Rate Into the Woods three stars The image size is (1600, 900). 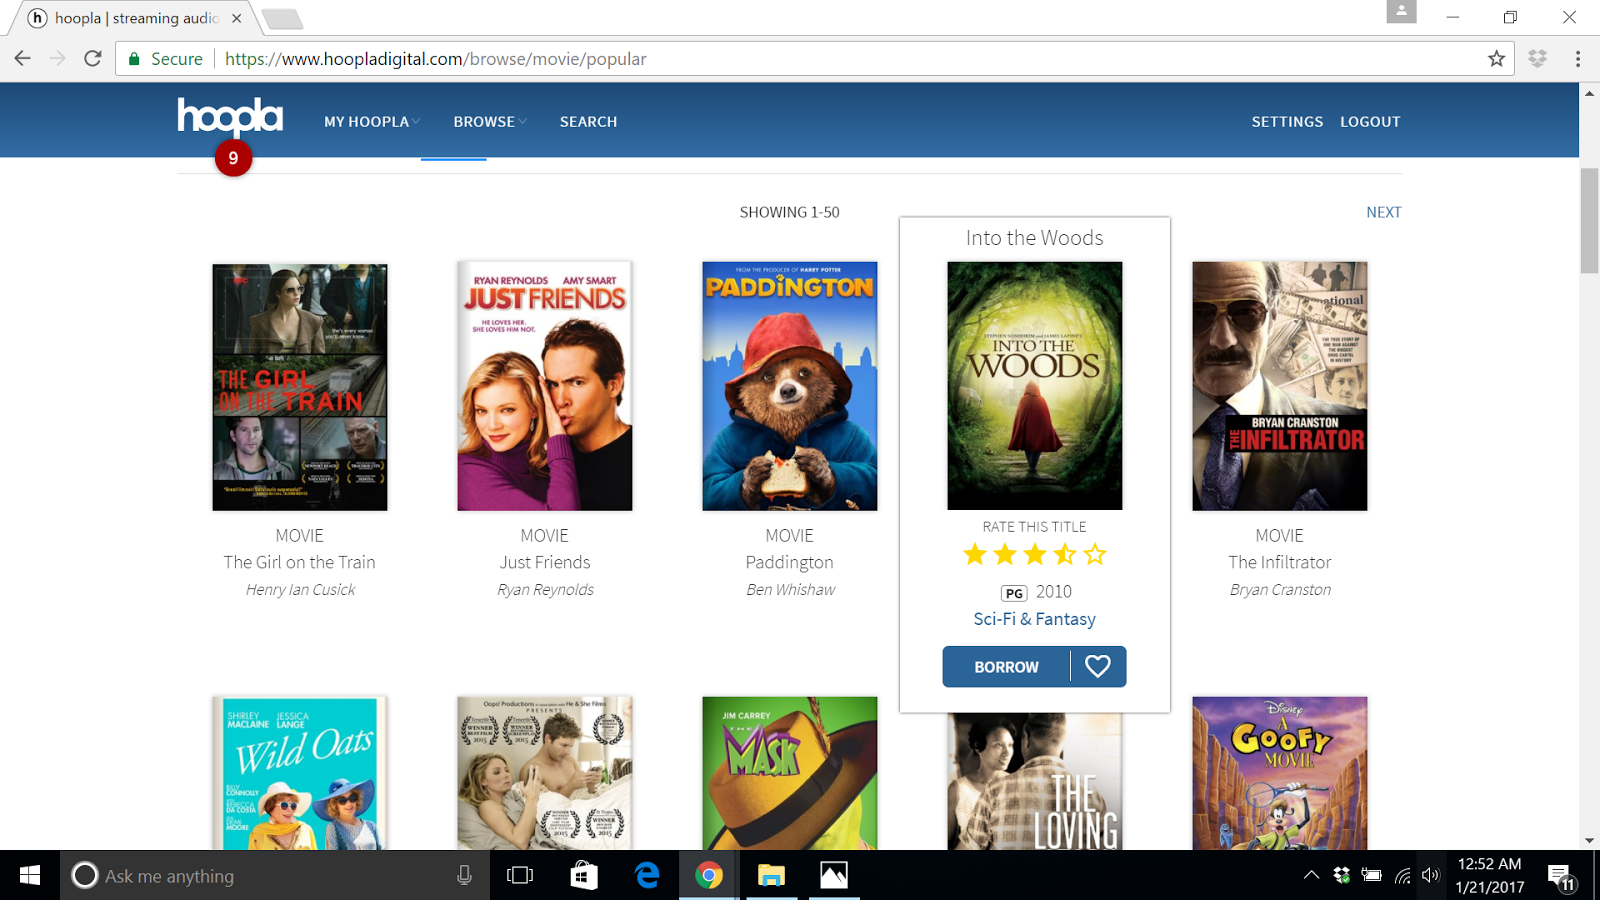coord(1035,554)
